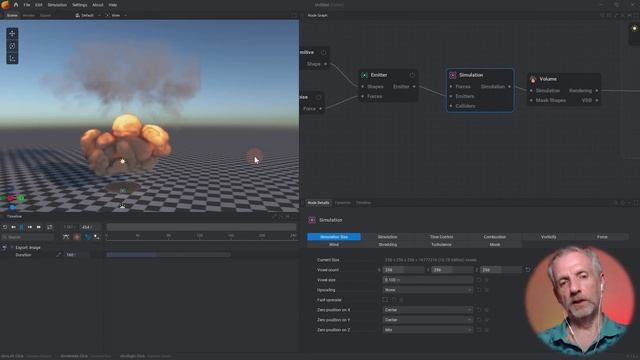Open the About menu
Image resolution: width=640 pixels, height=360 pixels.
98,5
